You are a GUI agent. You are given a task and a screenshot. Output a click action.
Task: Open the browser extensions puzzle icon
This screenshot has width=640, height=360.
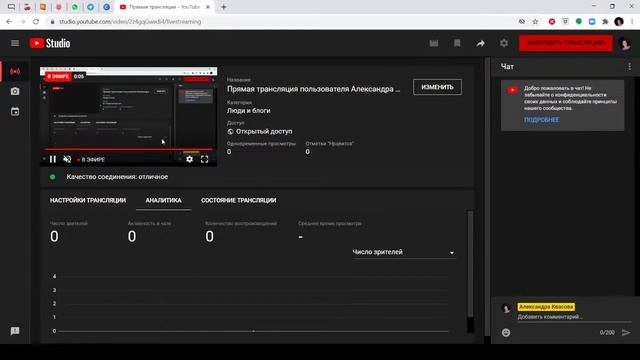tap(605, 22)
